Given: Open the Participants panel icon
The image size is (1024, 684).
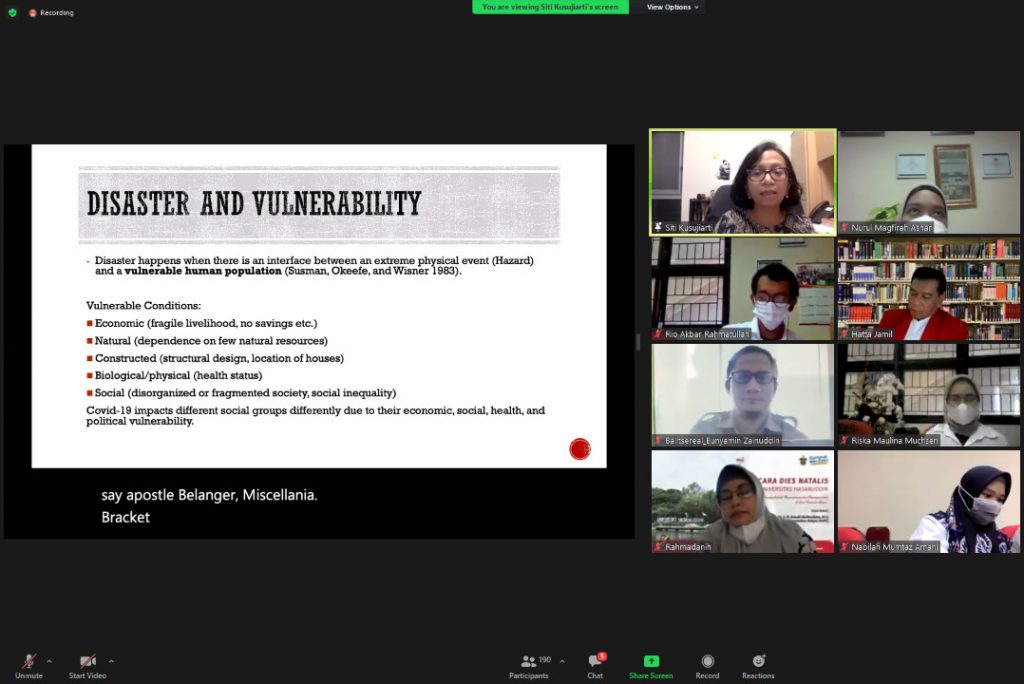Looking at the screenshot, I should click(527, 661).
